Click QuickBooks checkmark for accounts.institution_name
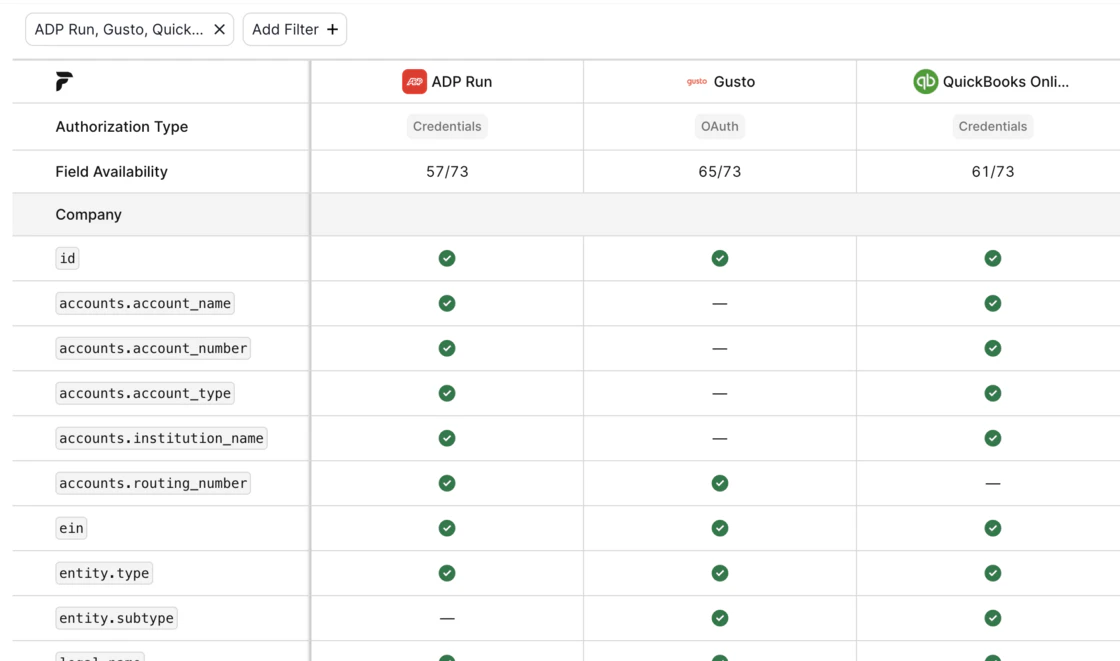This screenshot has width=1120, height=661. coord(993,438)
